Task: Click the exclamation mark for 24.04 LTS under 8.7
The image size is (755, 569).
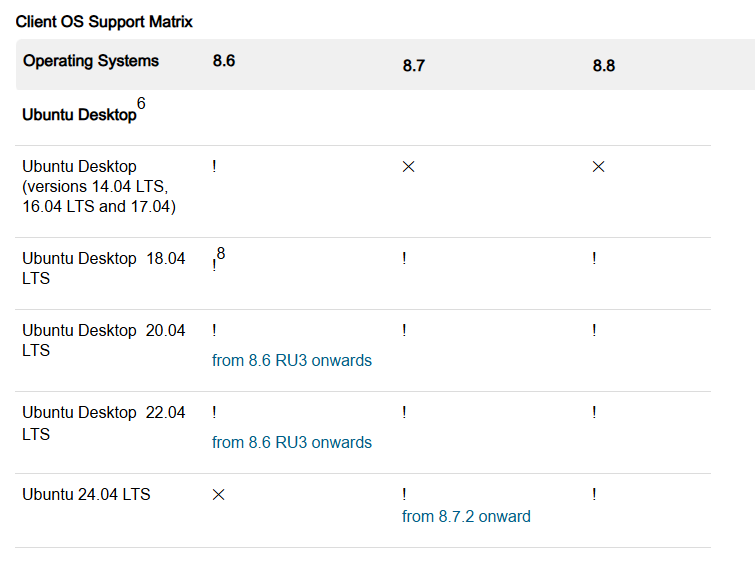Action: tap(404, 494)
